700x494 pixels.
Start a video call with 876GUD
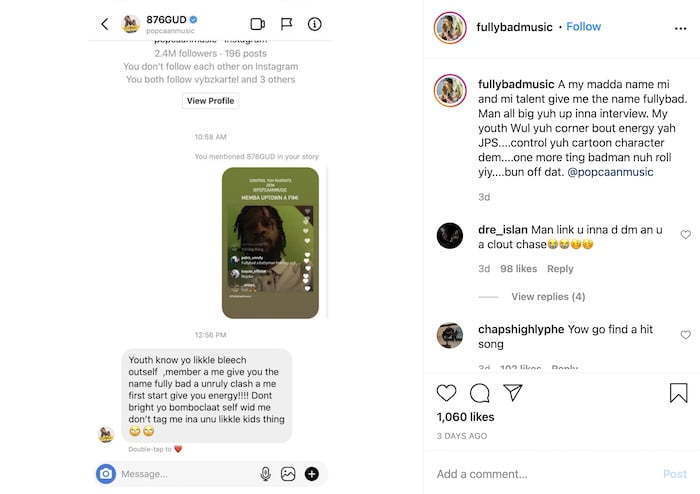(x=258, y=24)
